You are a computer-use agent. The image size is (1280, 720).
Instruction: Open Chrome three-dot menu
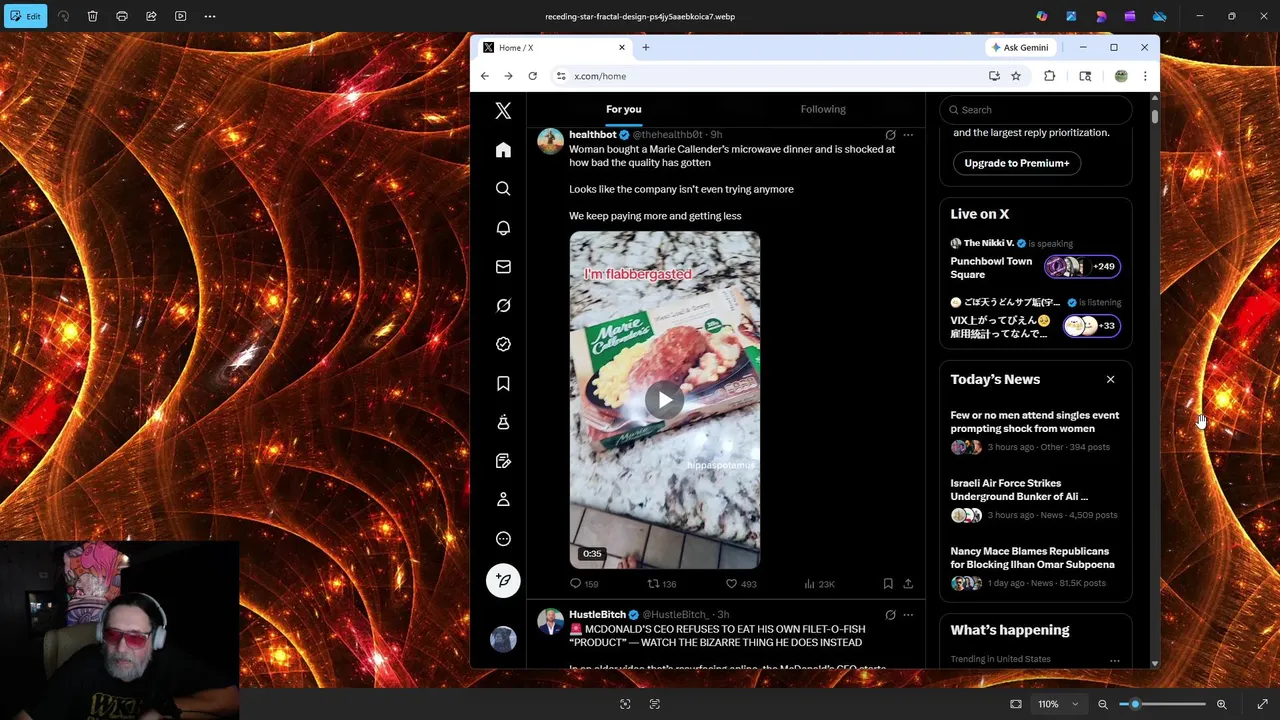pyautogui.click(x=1145, y=76)
